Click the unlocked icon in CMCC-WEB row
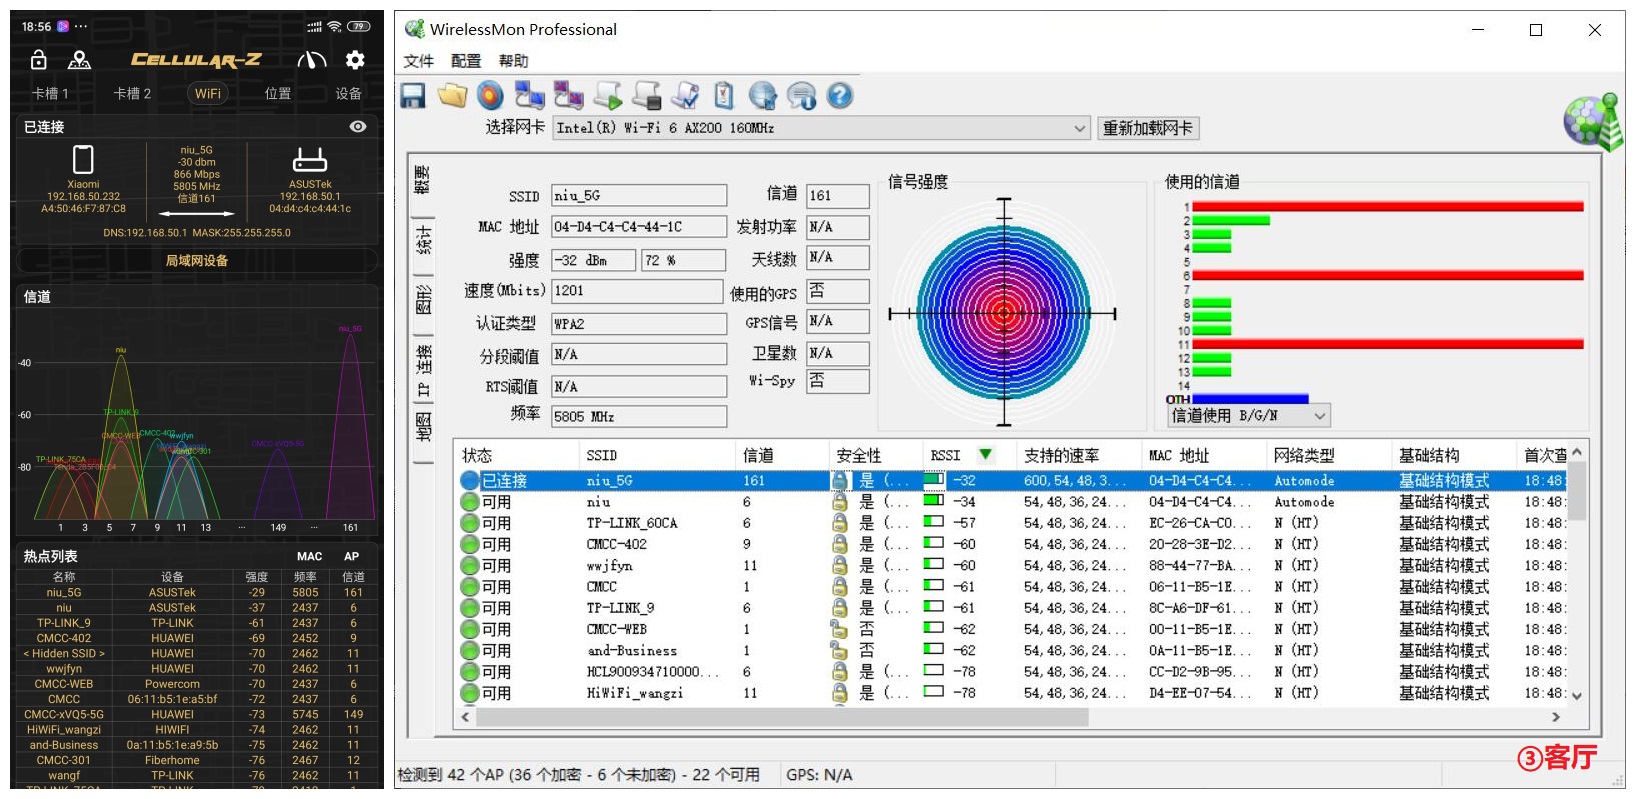Image resolution: width=1636 pixels, height=799 pixels. point(840,629)
